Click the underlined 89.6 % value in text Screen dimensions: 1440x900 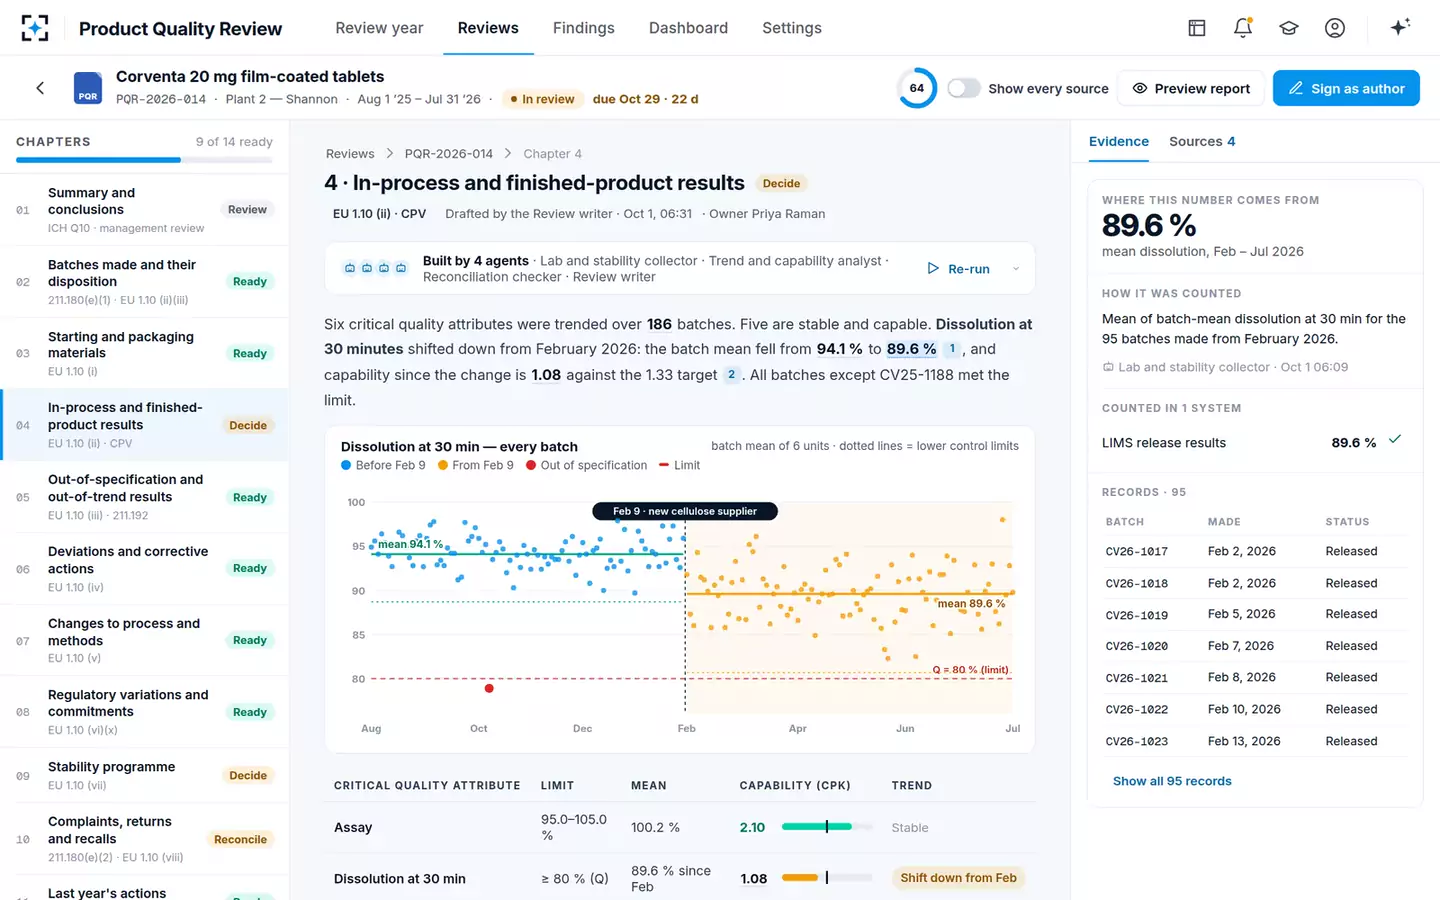click(911, 349)
